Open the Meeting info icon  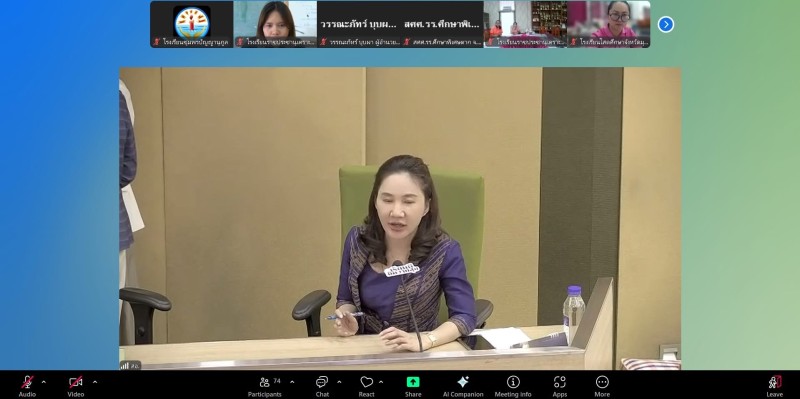pos(513,382)
